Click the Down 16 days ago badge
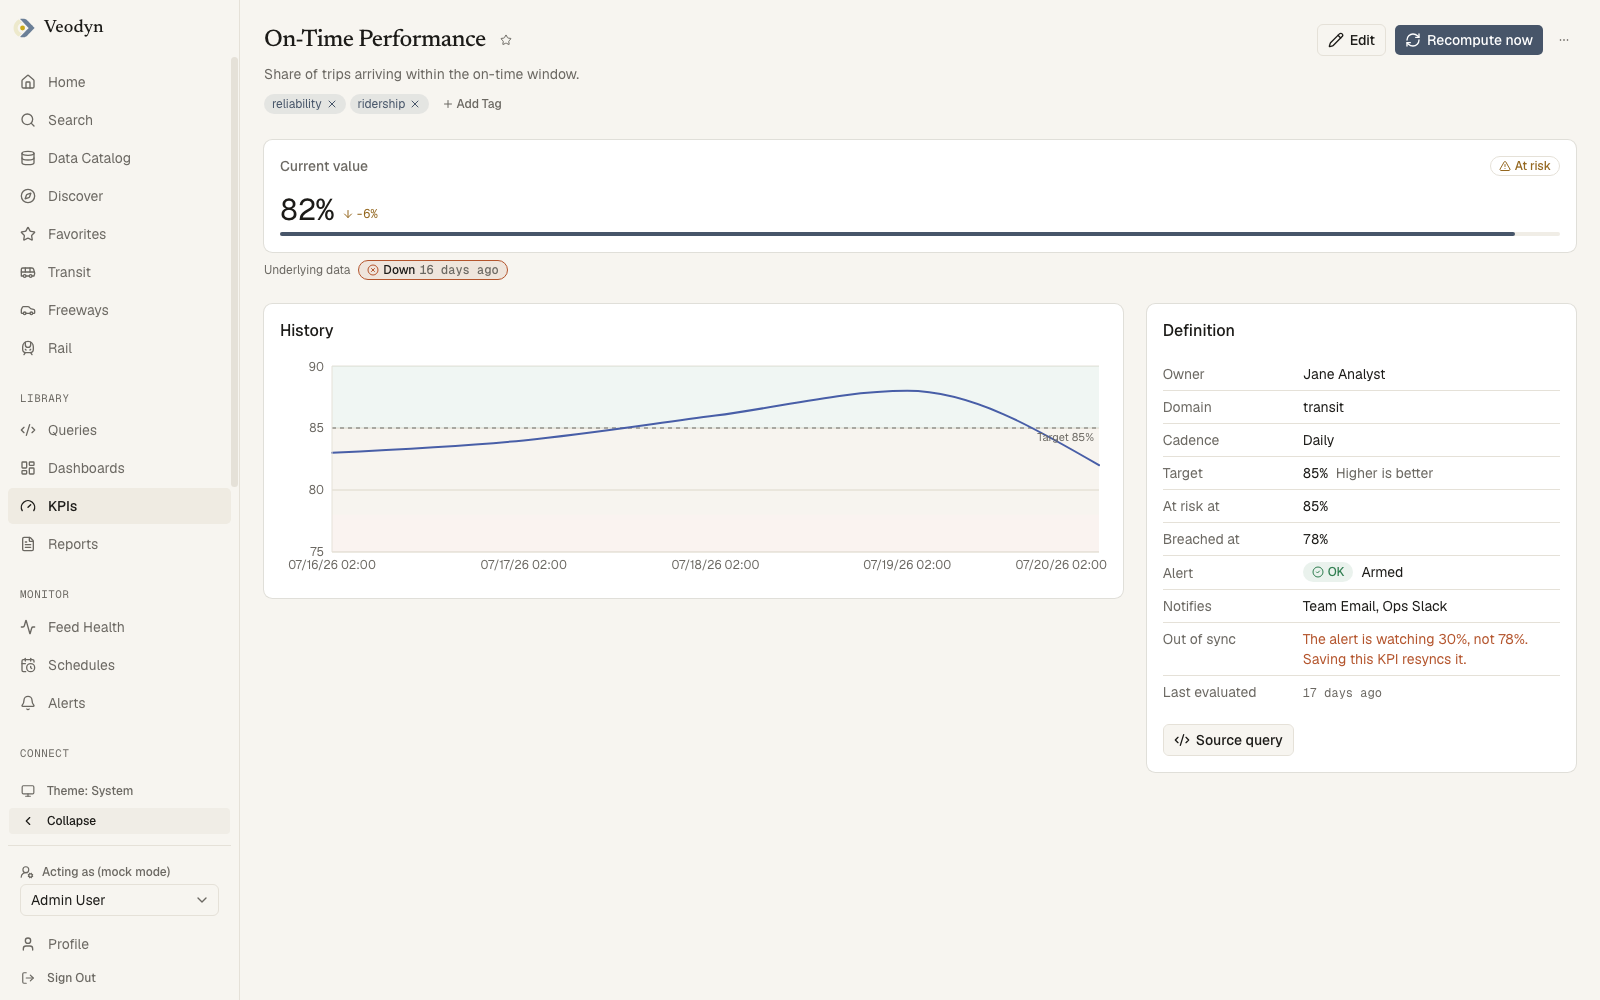The width and height of the screenshot is (1600, 1000). tap(433, 270)
